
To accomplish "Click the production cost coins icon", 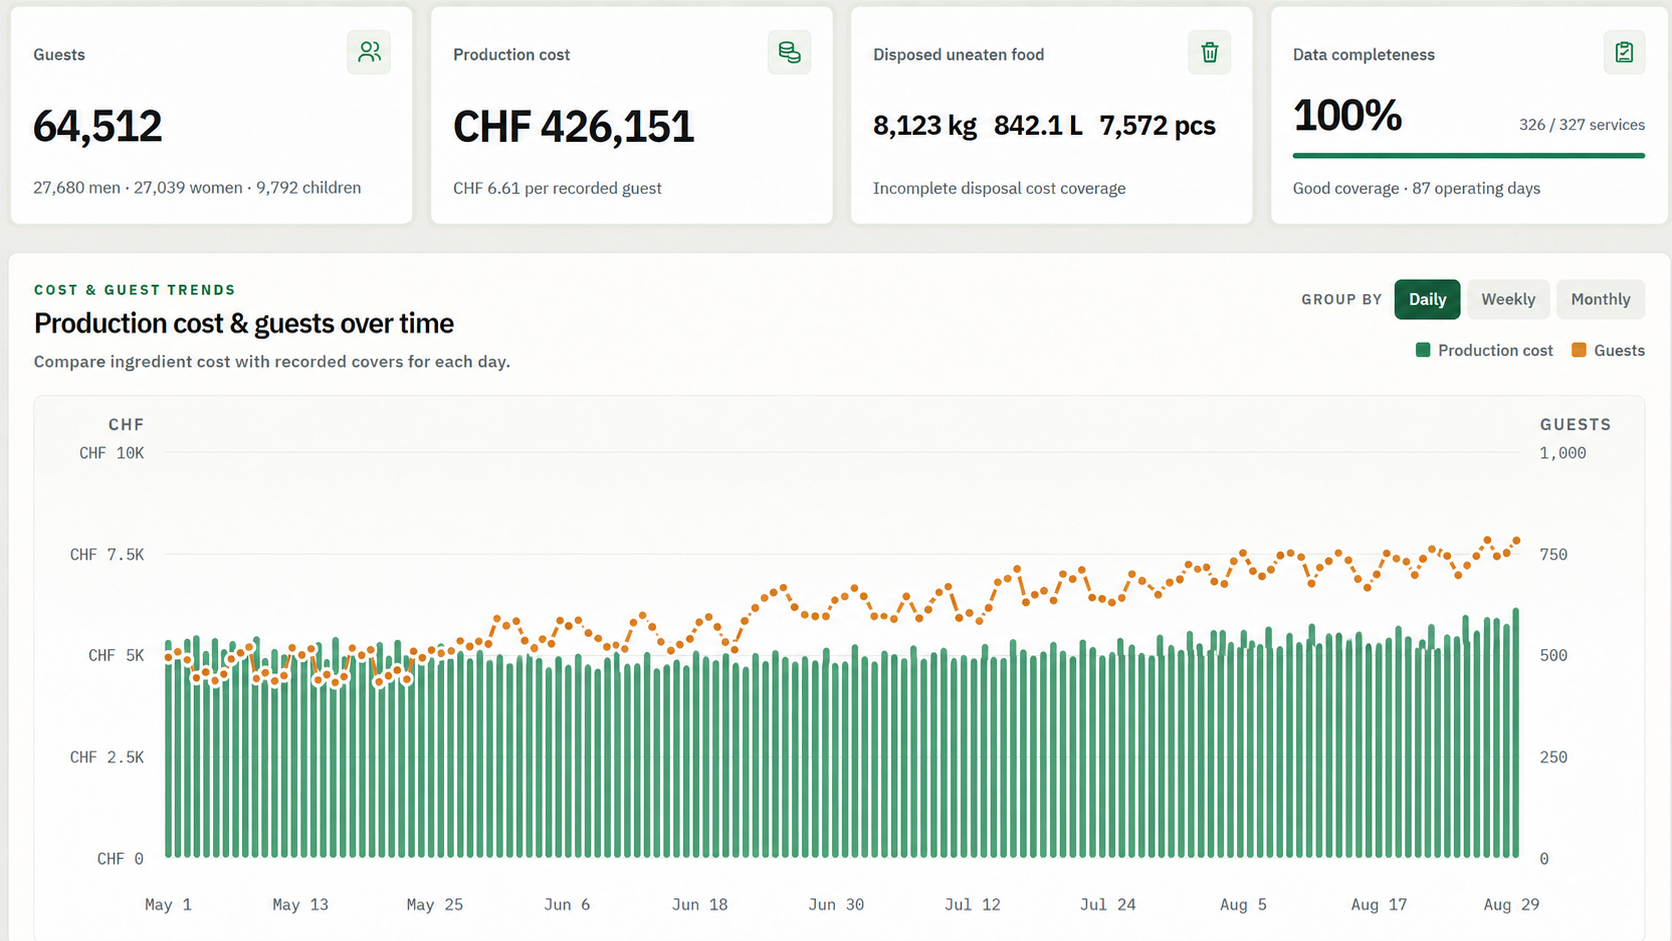I will (789, 52).
